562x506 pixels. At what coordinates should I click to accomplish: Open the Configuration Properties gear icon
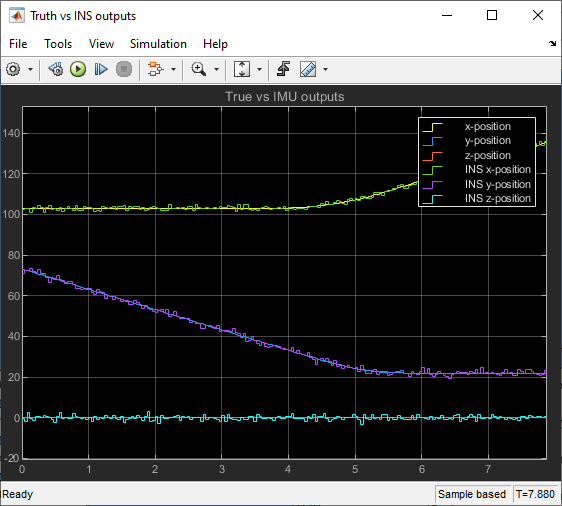13,69
